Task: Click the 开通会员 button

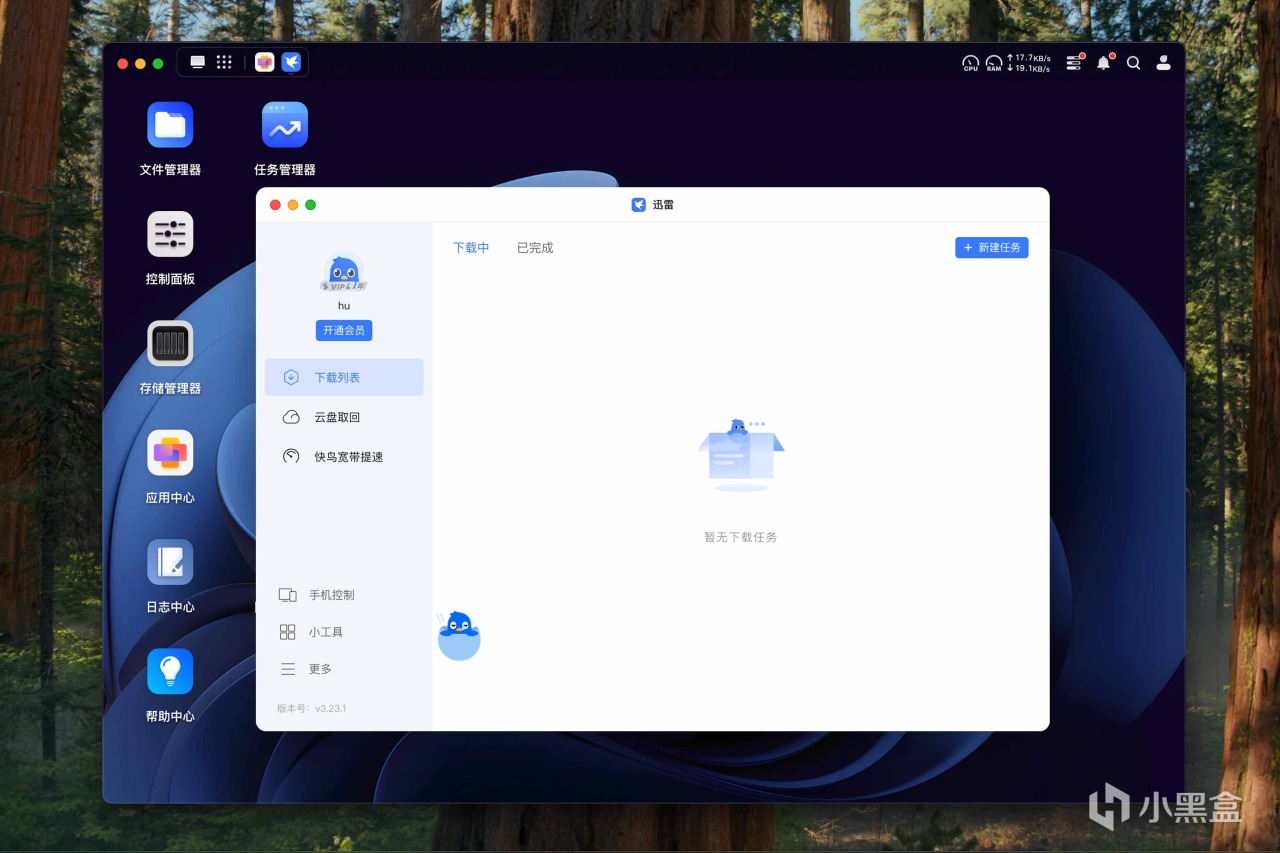Action: click(x=344, y=330)
